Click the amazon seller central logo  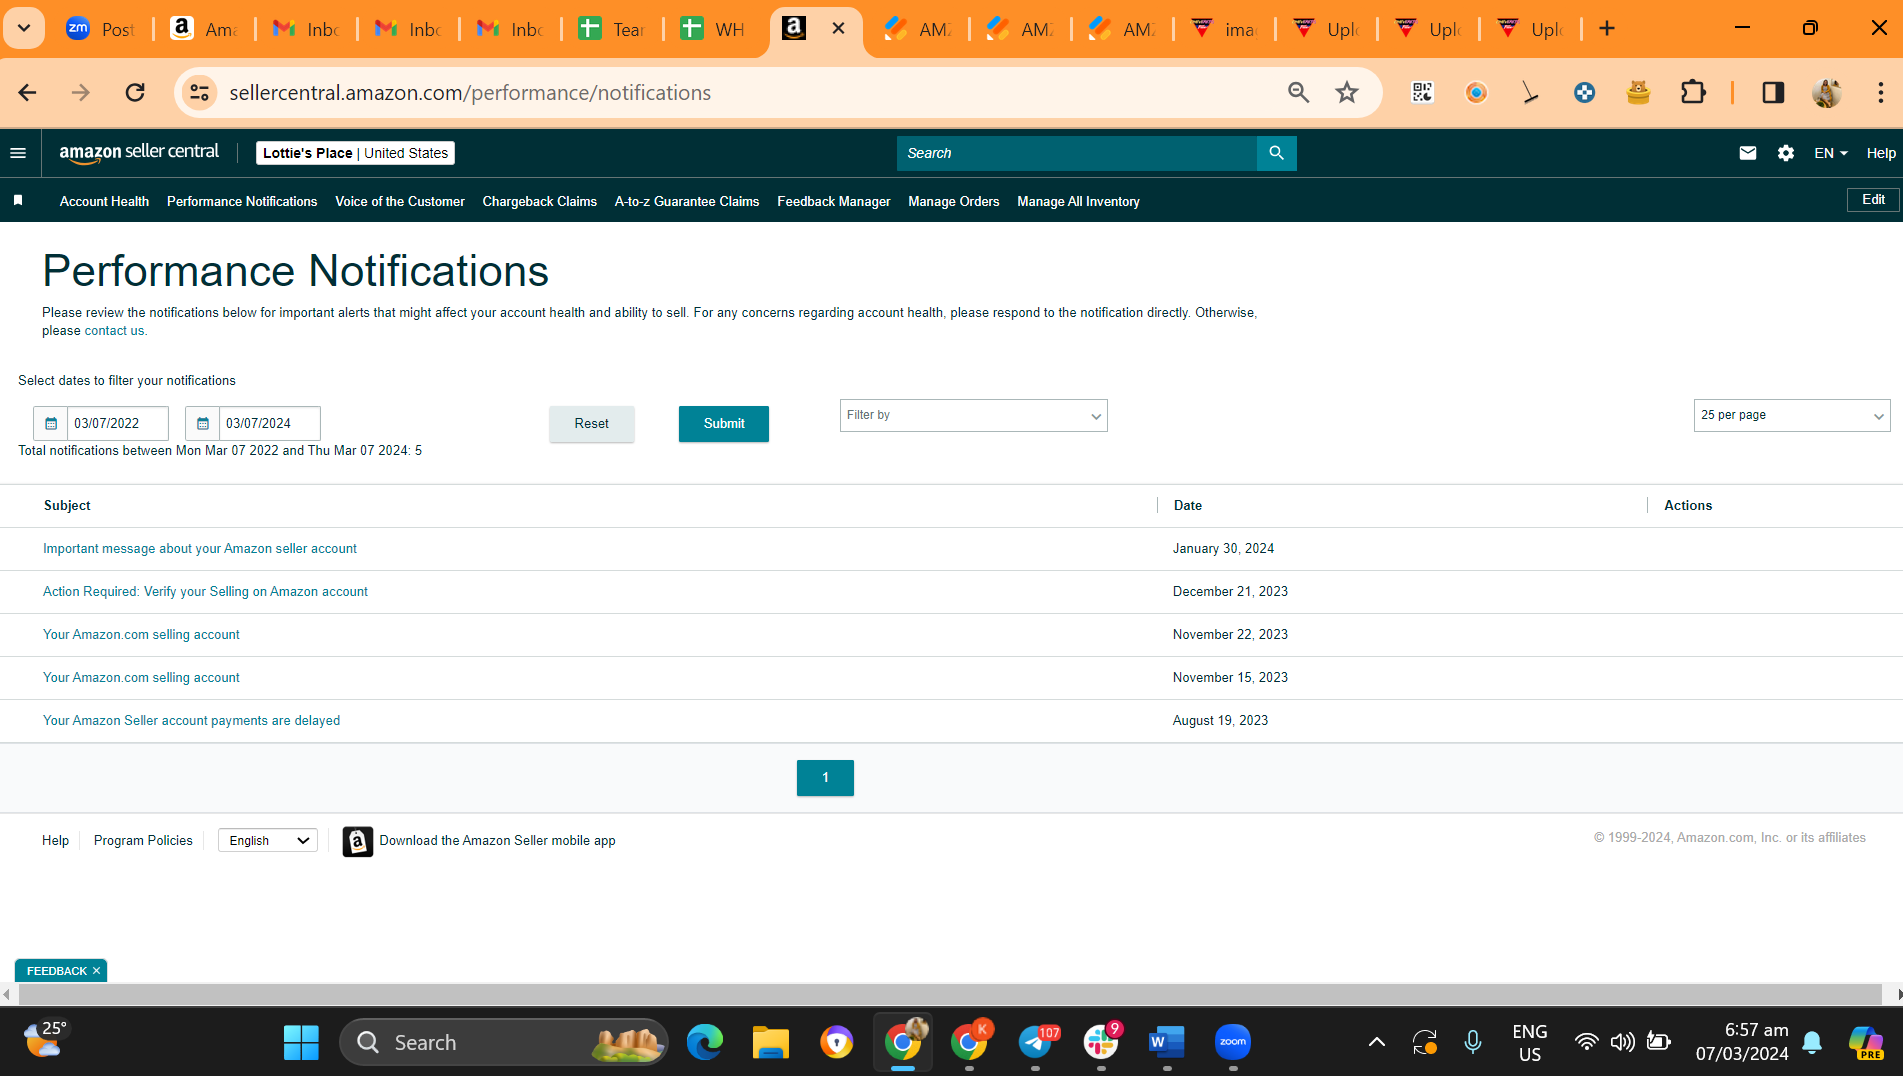click(x=139, y=152)
